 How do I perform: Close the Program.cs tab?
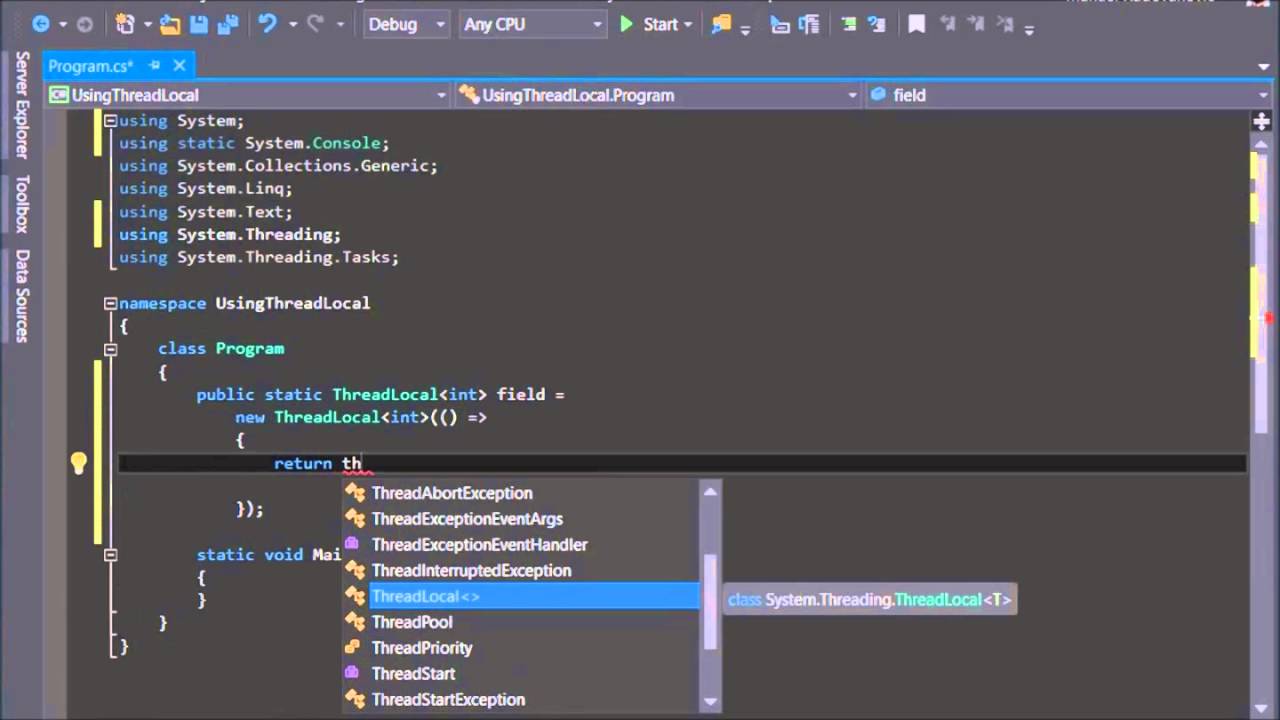click(180, 66)
